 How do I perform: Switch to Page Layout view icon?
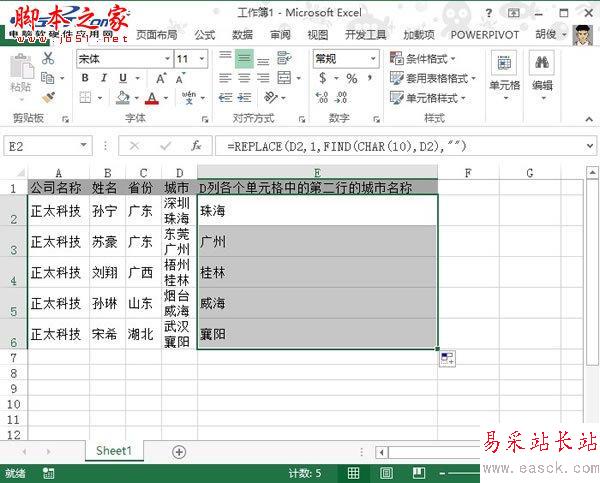(x=386, y=473)
